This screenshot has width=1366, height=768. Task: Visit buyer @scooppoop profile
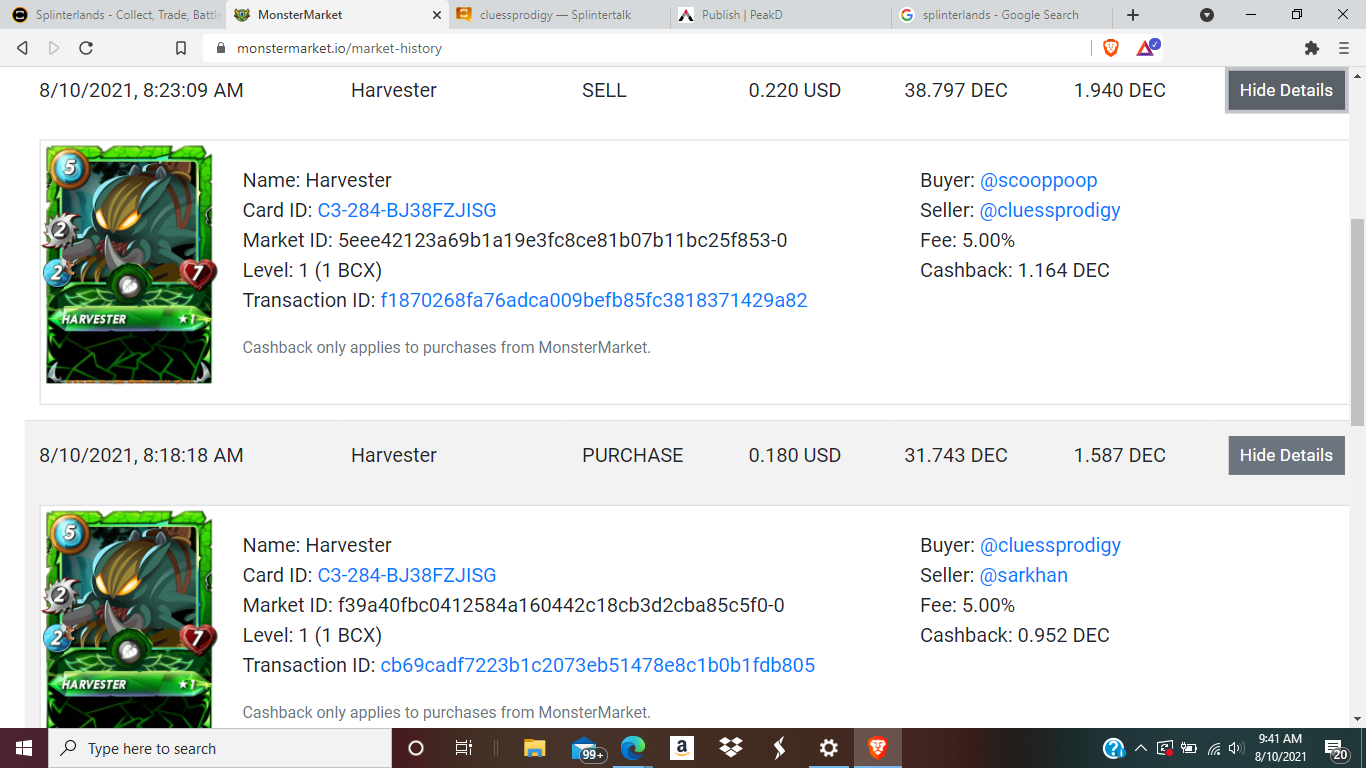(1039, 180)
